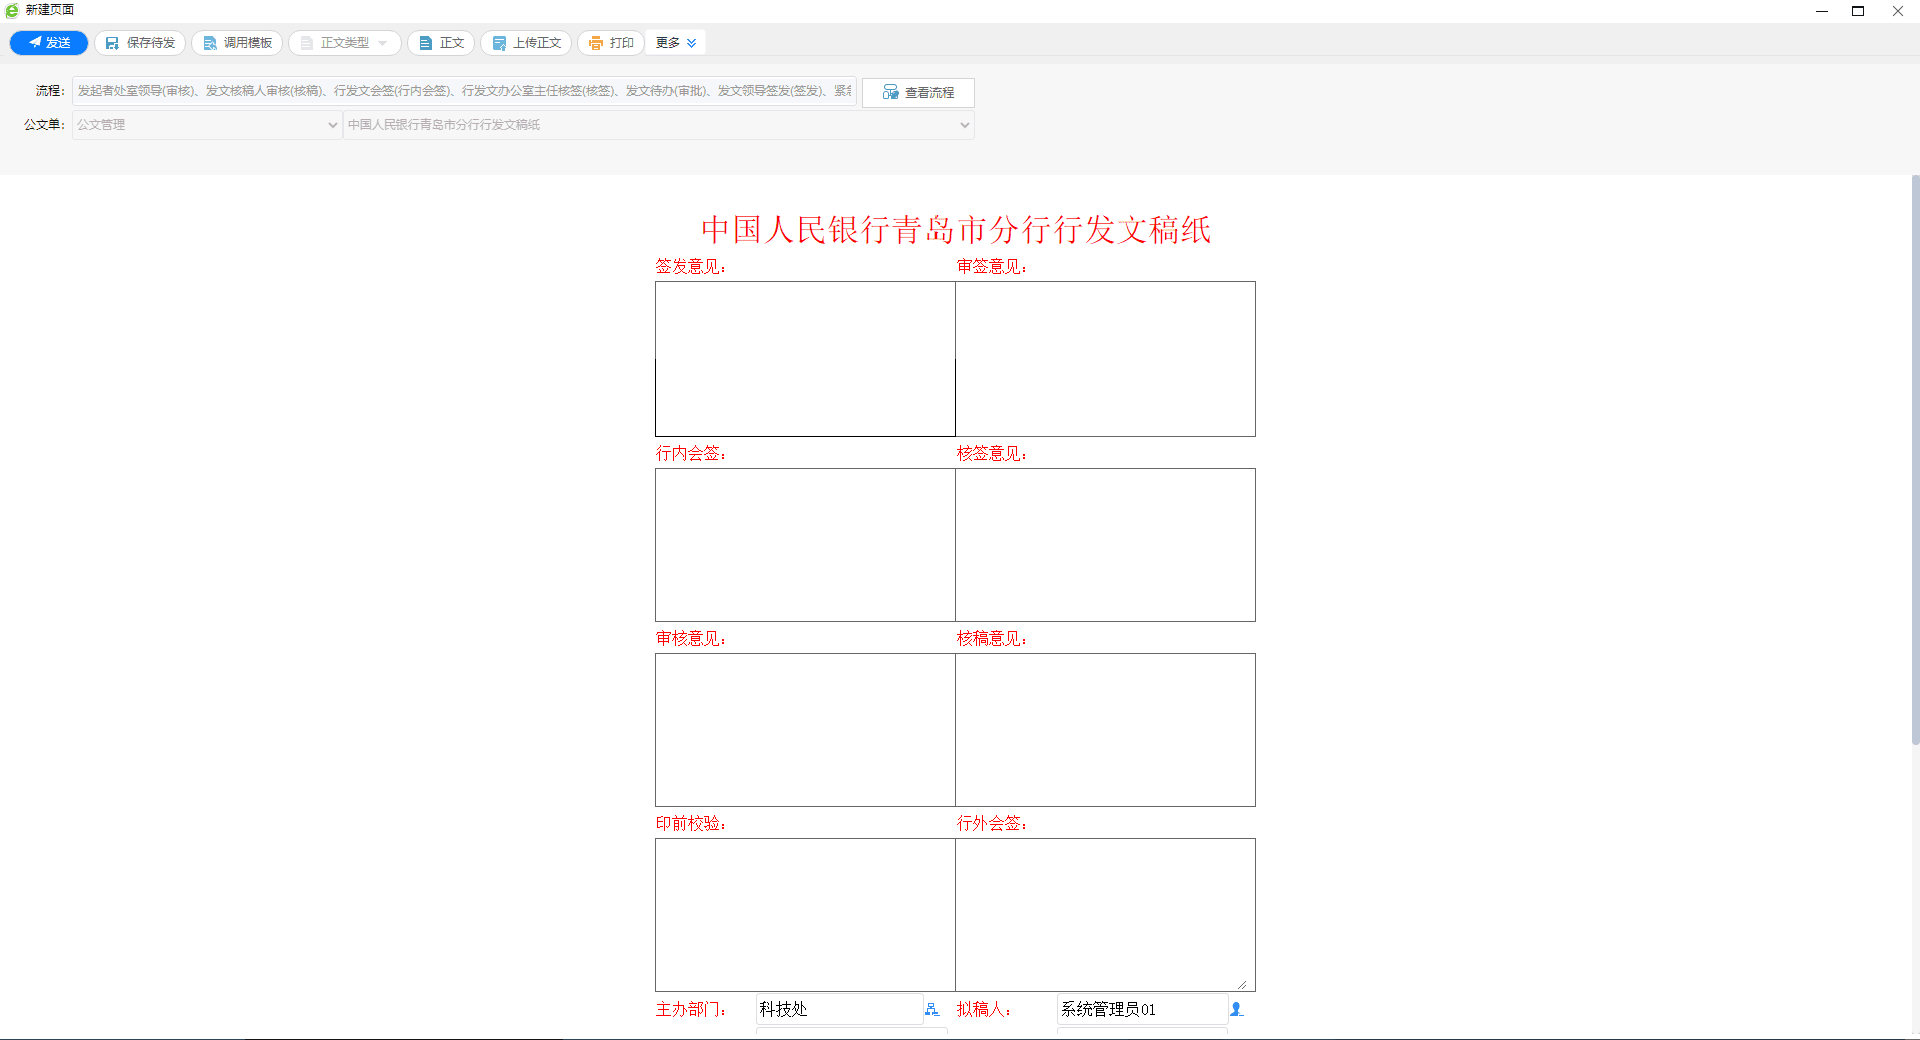
Task: Click the 核稿意见 text box
Action: (1105, 730)
